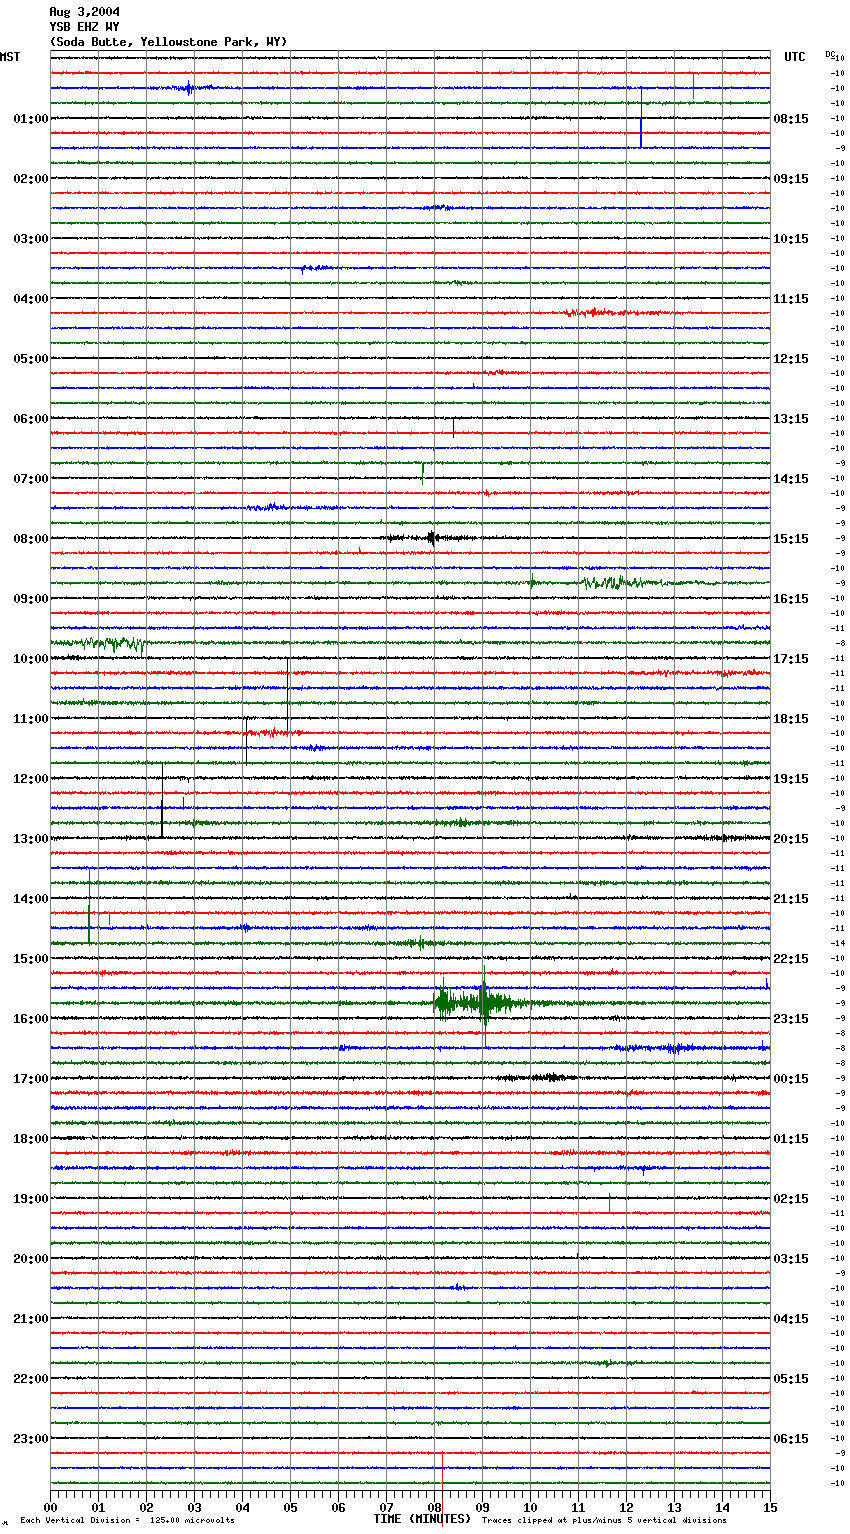Click the 13:00 MST time label
Image resolution: width=850 pixels, height=1534 pixels.
pos(31,839)
